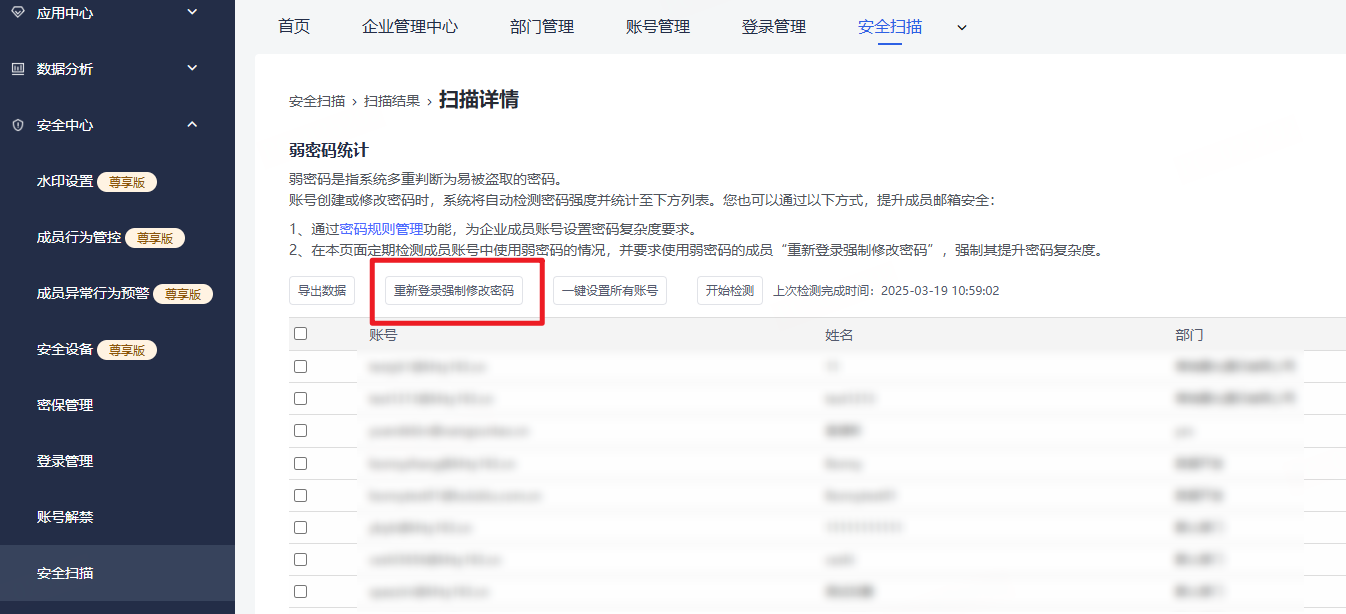Click the 开始检测 button
This screenshot has width=1346, height=614.
click(x=729, y=291)
